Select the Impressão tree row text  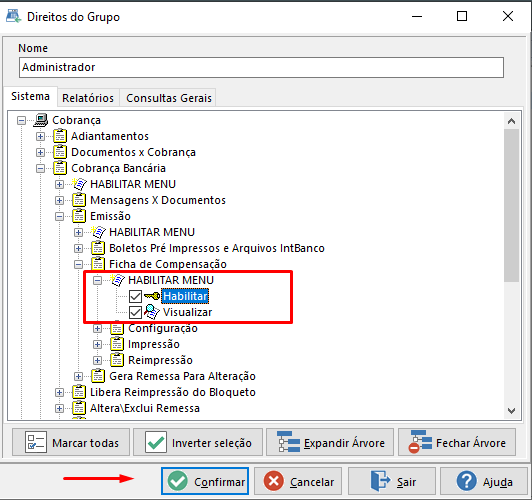click(x=154, y=344)
